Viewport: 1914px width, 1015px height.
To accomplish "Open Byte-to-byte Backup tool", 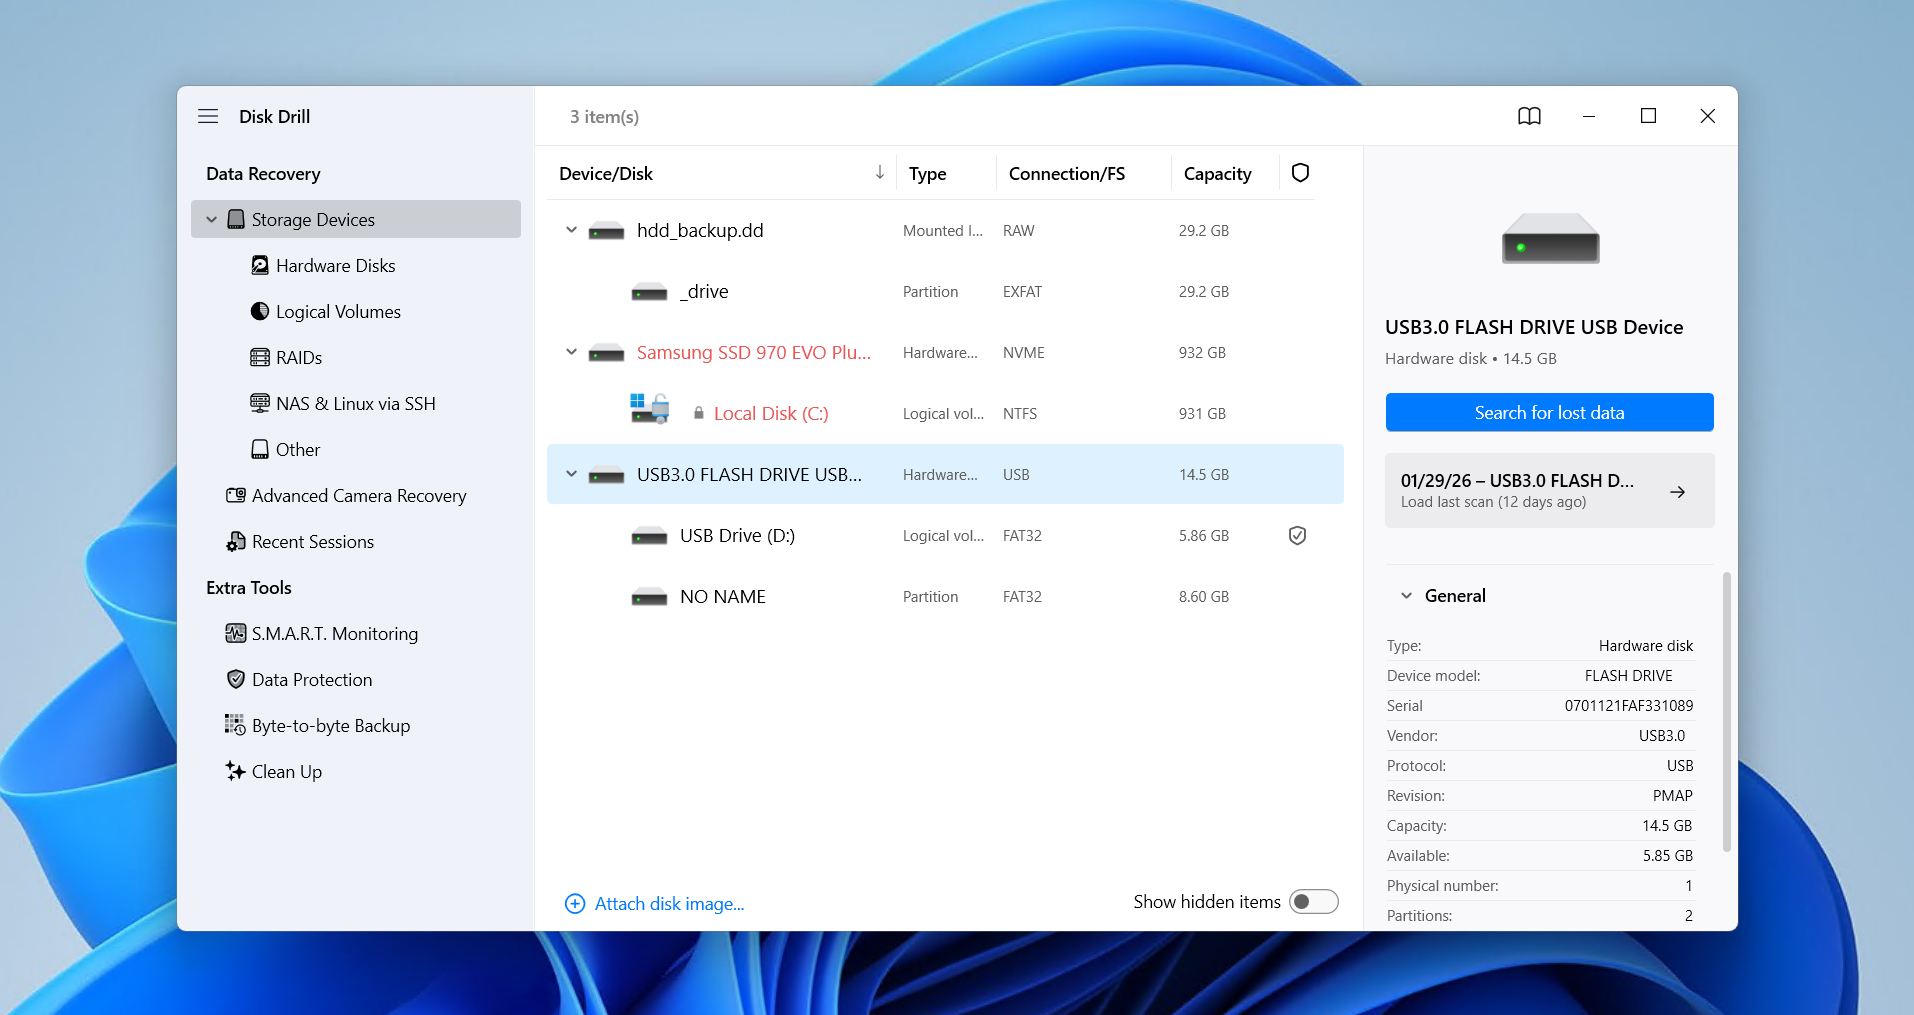I will (x=330, y=726).
